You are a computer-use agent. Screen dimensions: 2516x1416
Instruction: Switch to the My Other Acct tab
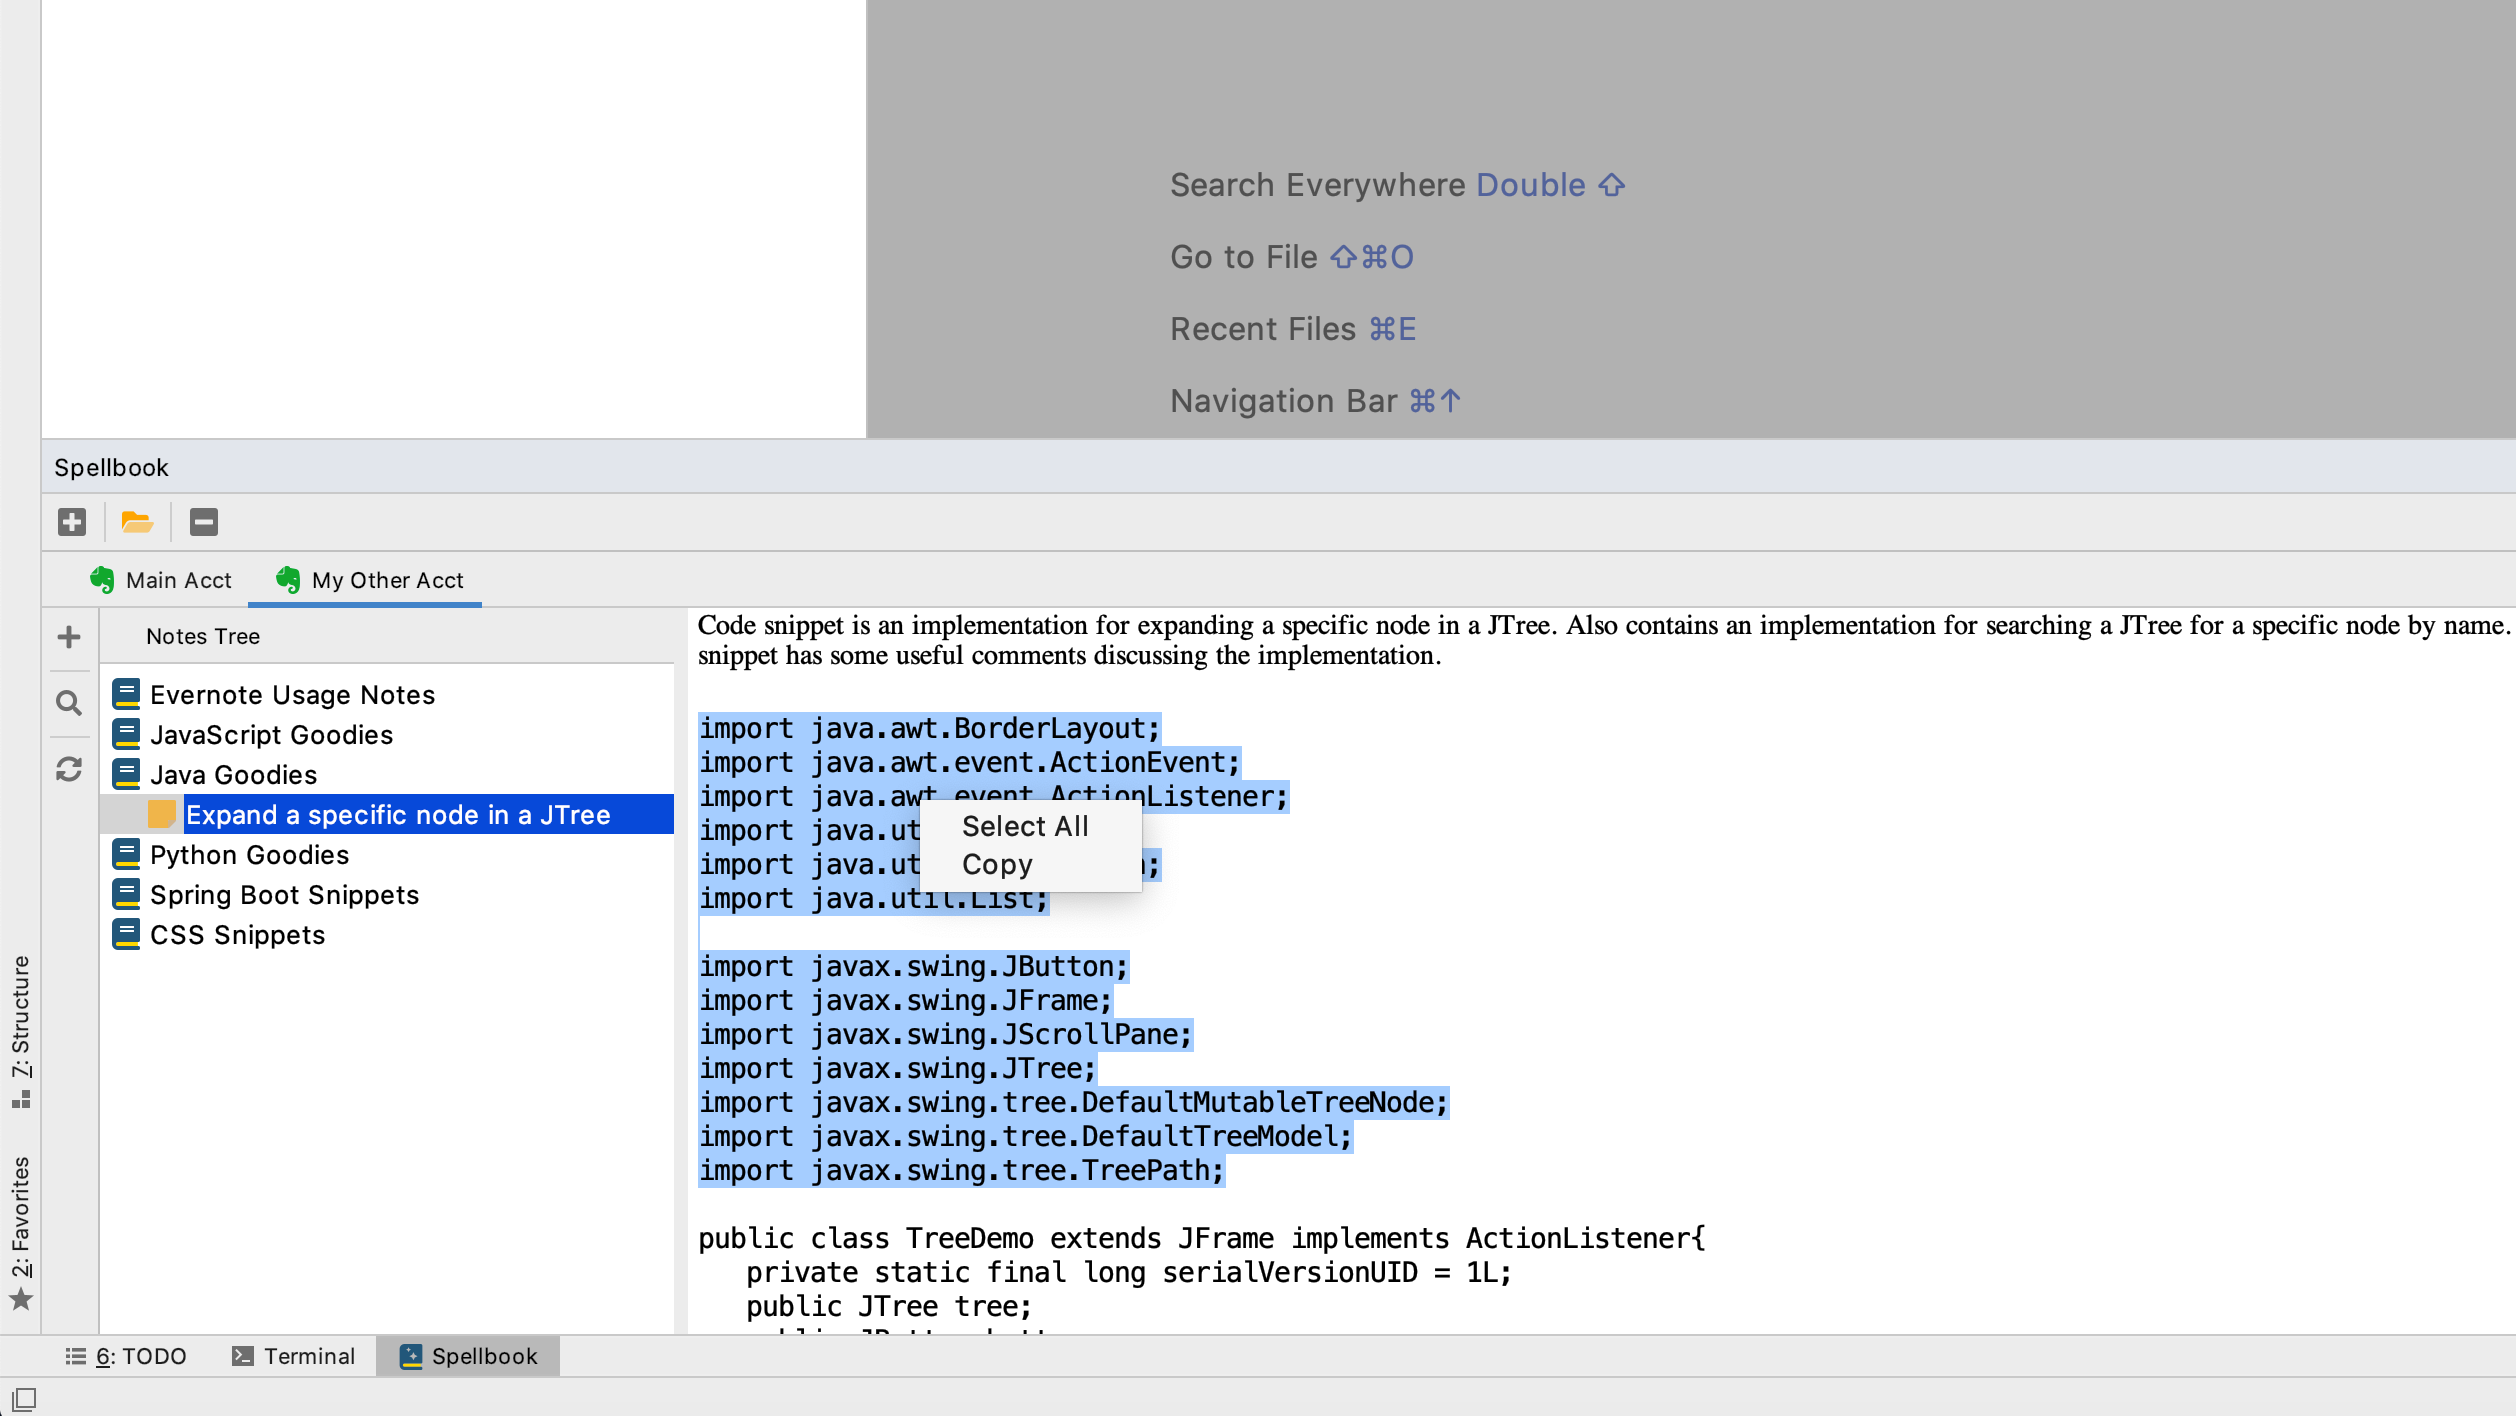(x=370, y=580)
